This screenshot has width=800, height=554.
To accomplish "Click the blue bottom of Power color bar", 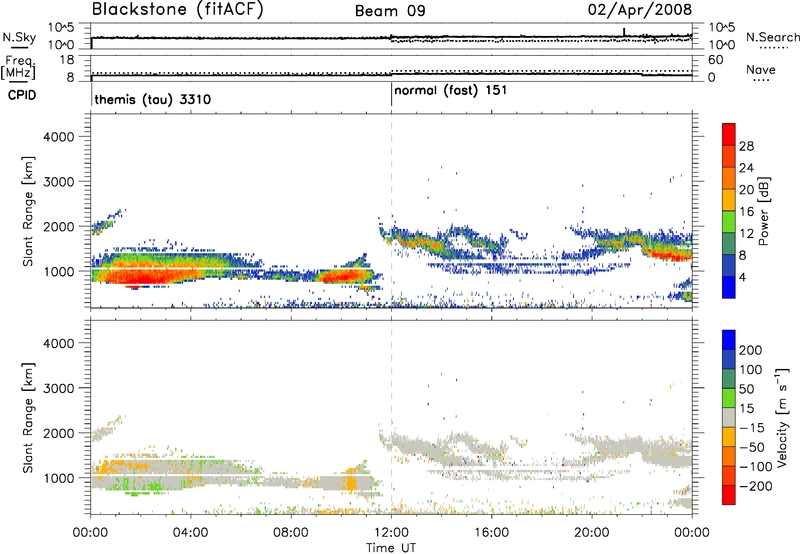I will click(x=729, y=287).
